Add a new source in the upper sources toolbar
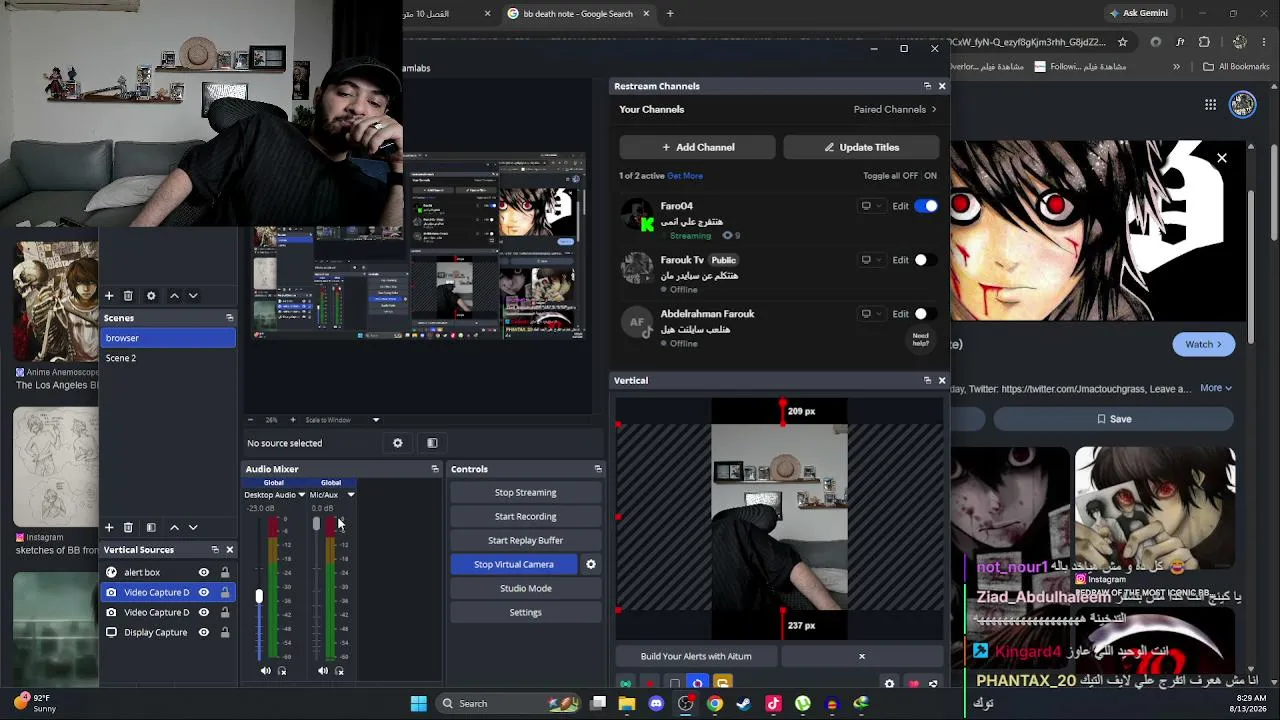 click(109, 296)
